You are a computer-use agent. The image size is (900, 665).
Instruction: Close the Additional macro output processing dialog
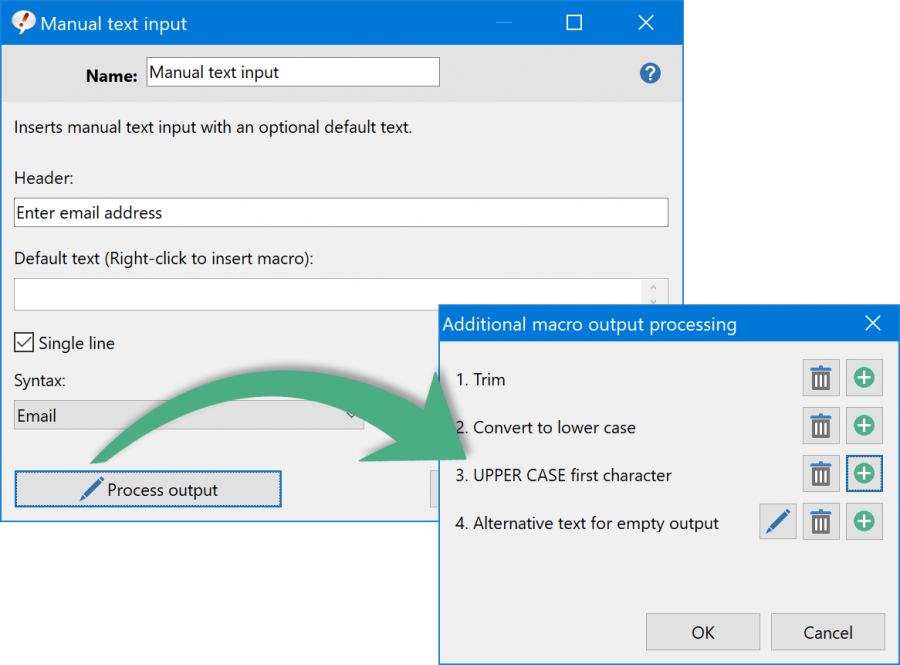coord(872,324)
